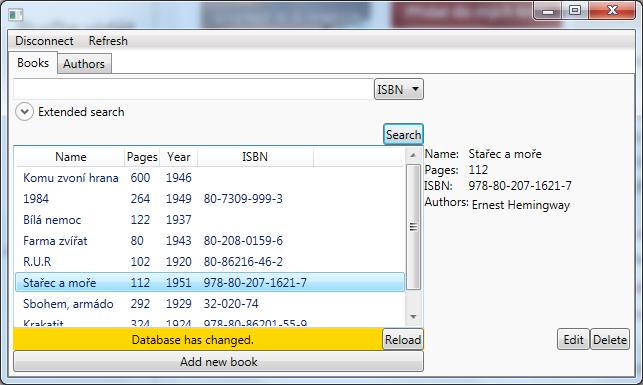Click the ISBN 80-86216-46-2 cell

tap(243, 262)
